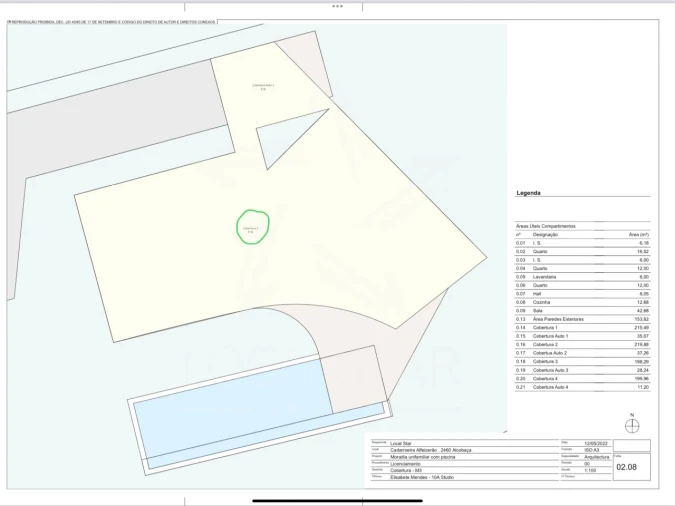Image resolution: width=675 pixels, height=506 pixels.
Task: Tap the three-dot multitasking menu at top
Action: tap(337, 5)
